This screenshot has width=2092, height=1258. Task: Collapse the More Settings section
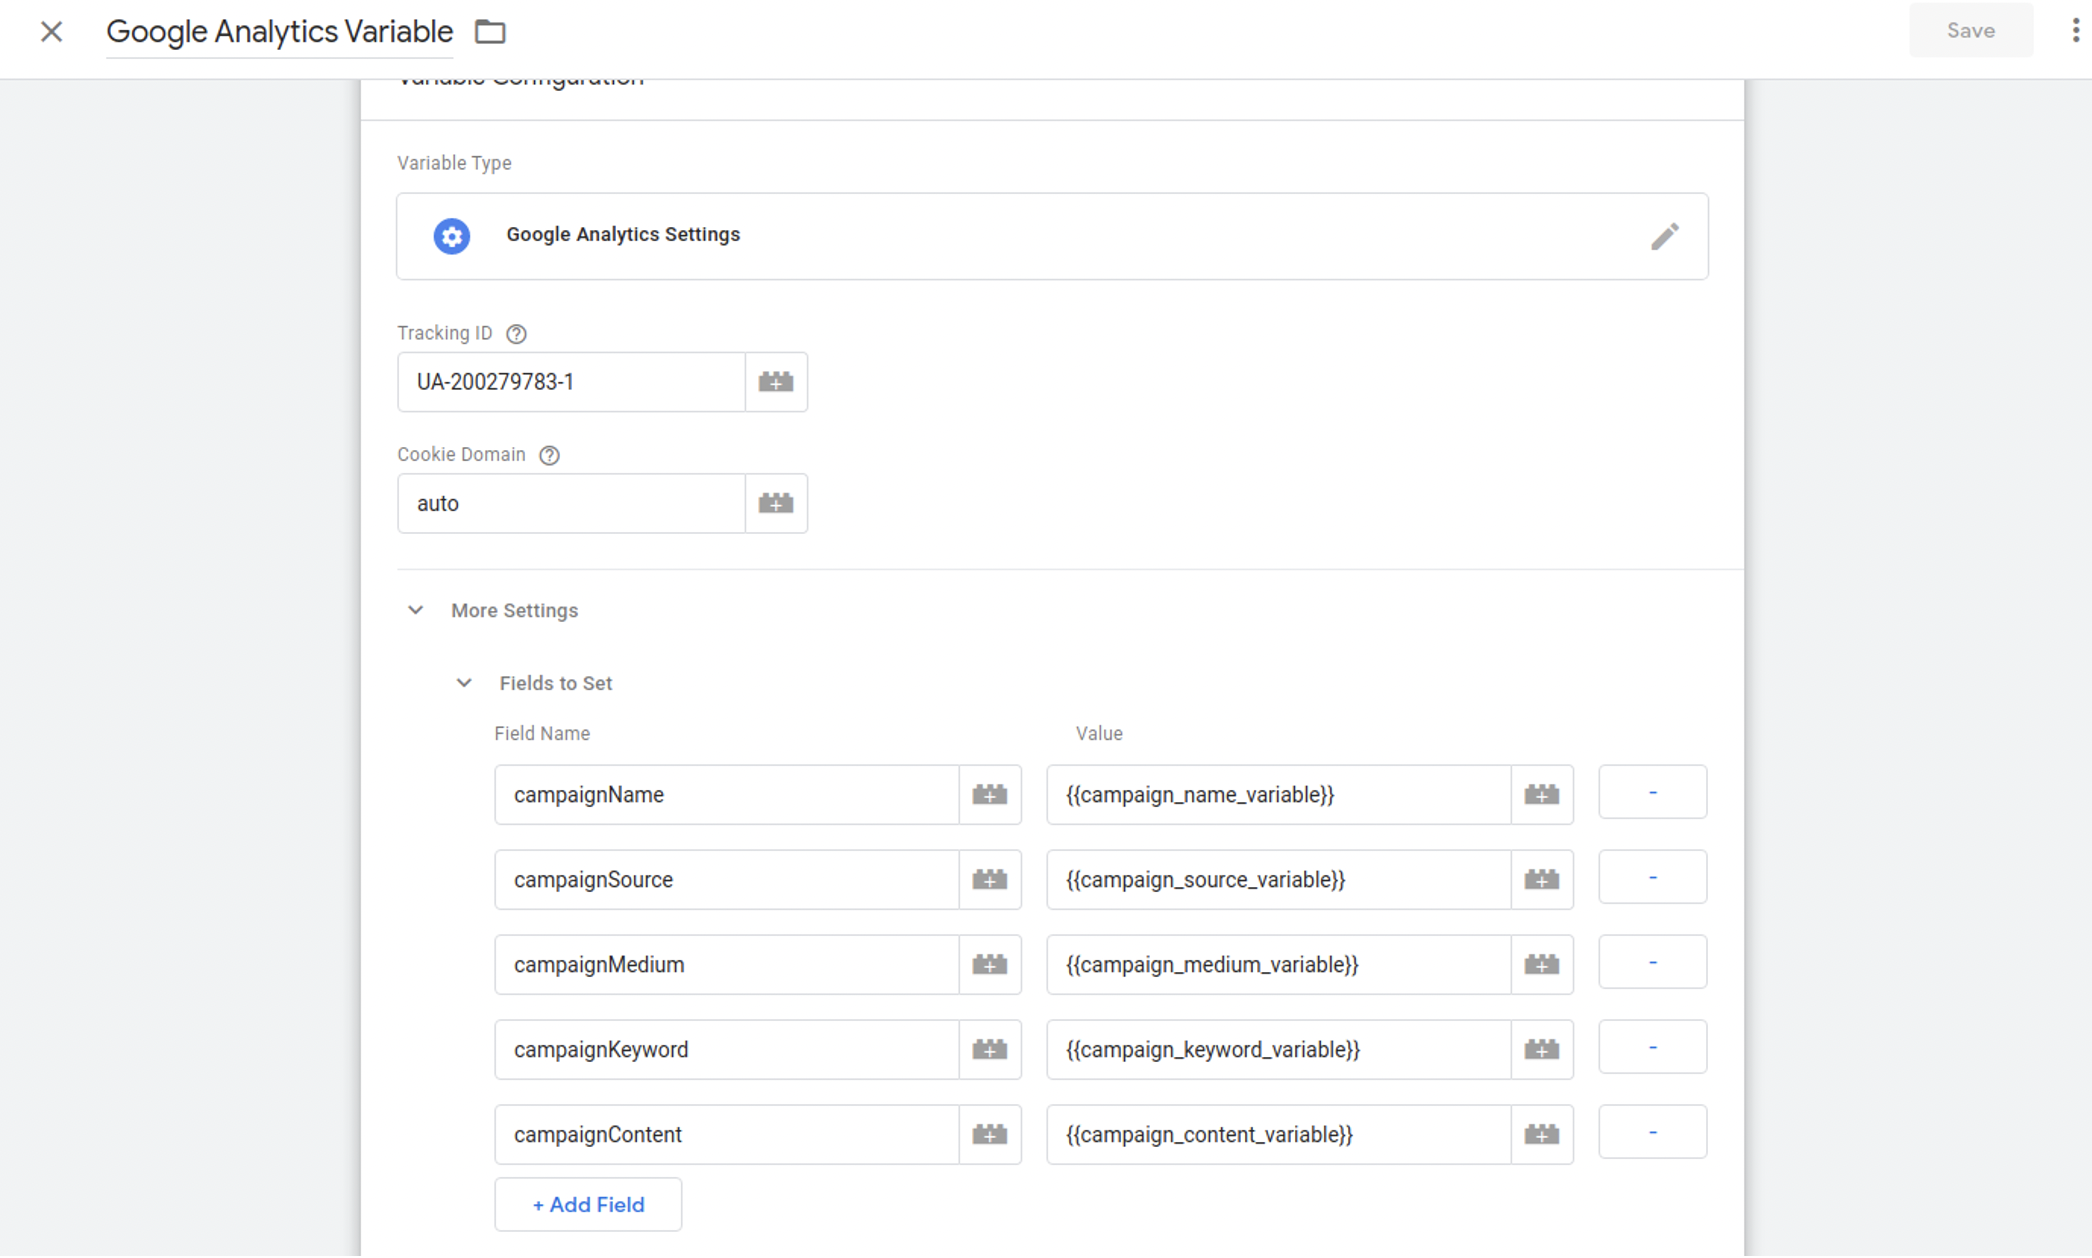click(x=416, y=610)
